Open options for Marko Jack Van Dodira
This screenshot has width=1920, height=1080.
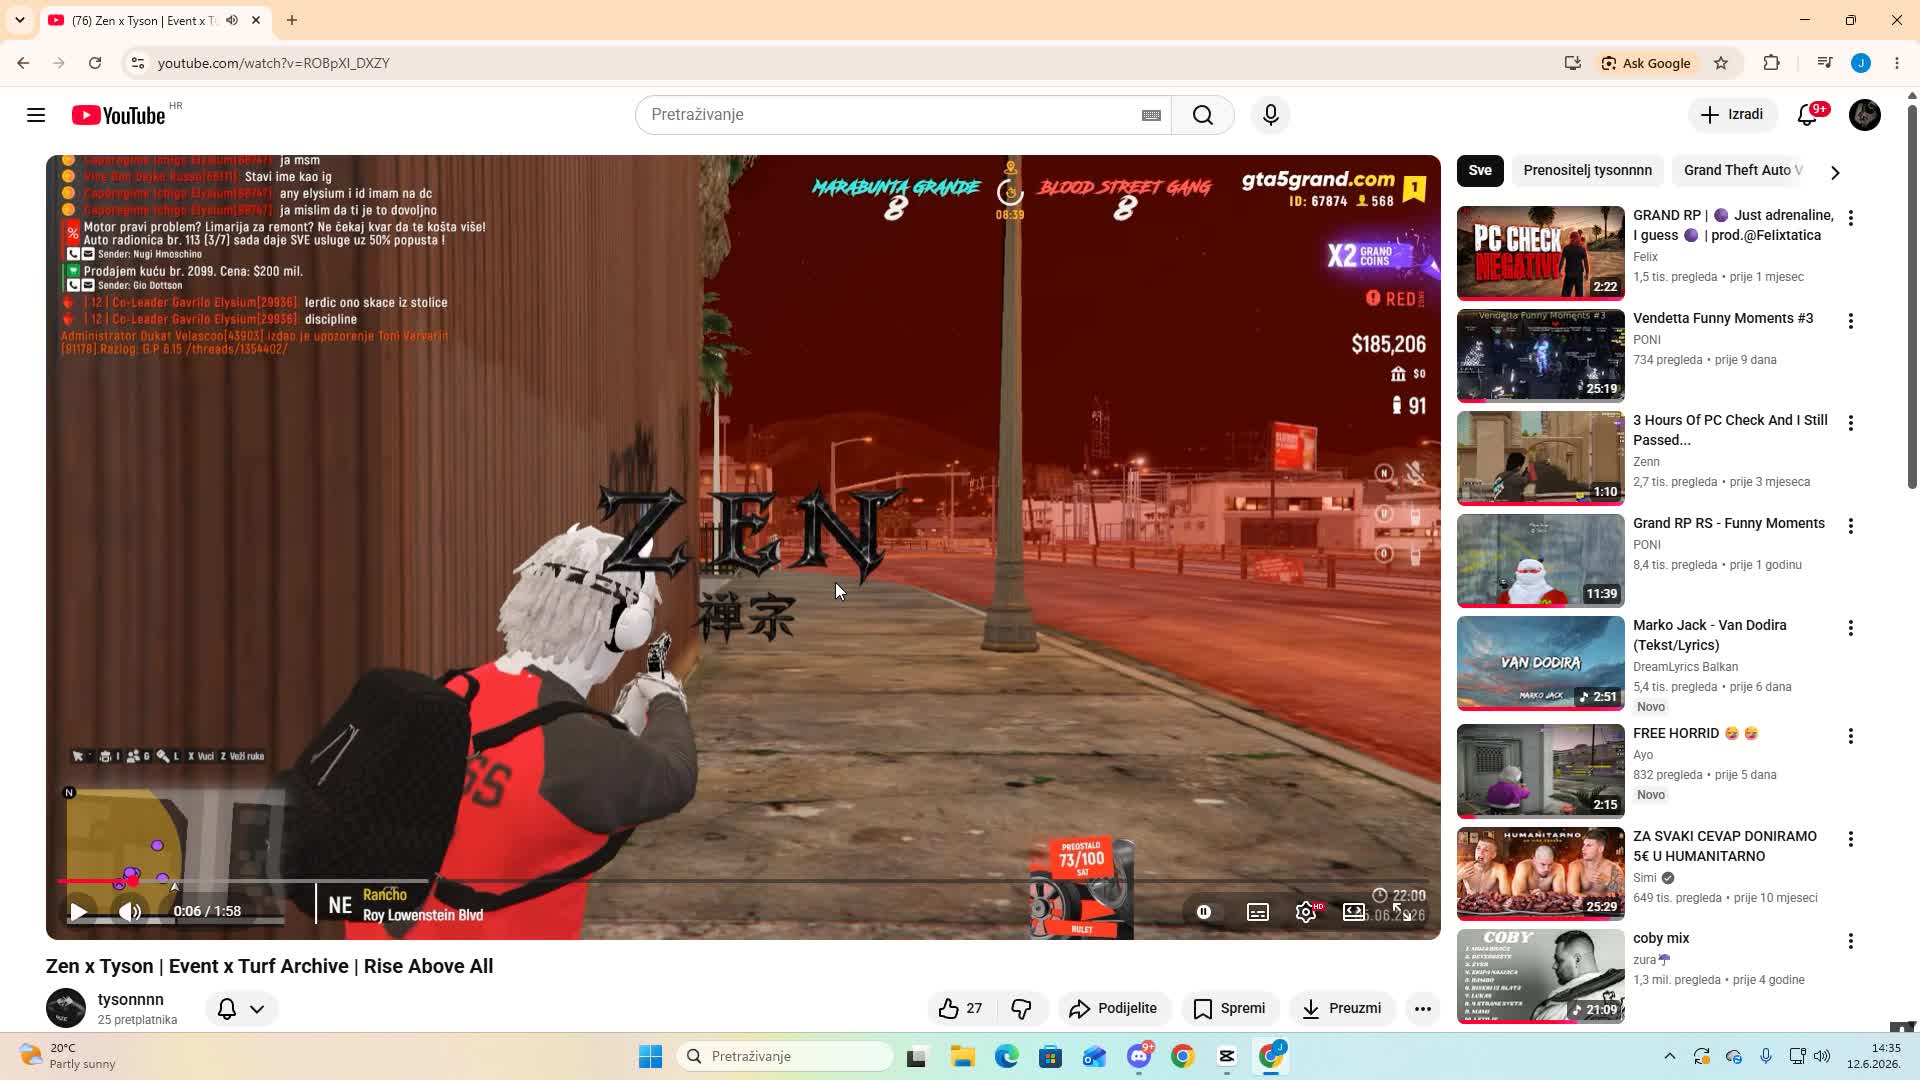pyautogui.click(x=1851, y=628)
